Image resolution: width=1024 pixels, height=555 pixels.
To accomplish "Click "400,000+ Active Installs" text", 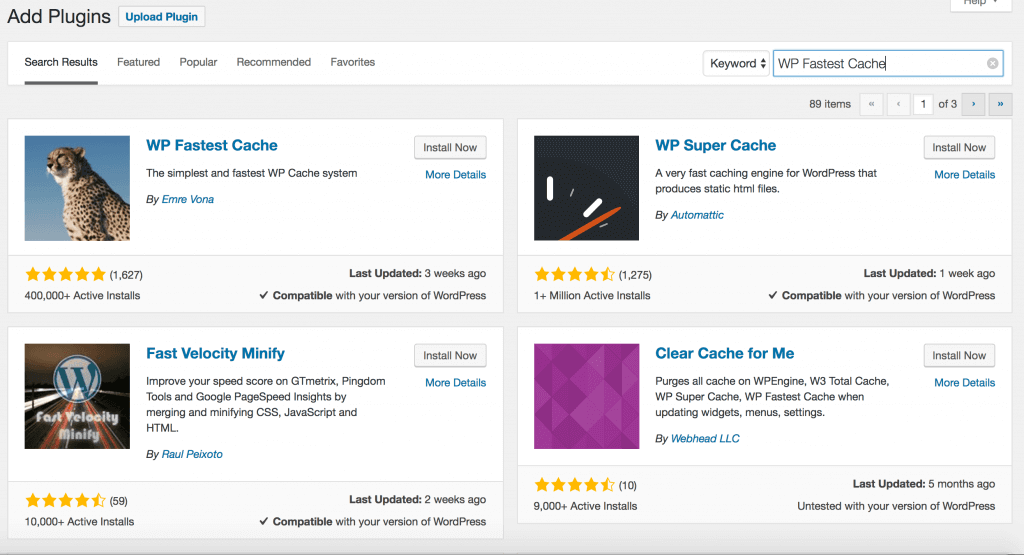I will (82, 295).
